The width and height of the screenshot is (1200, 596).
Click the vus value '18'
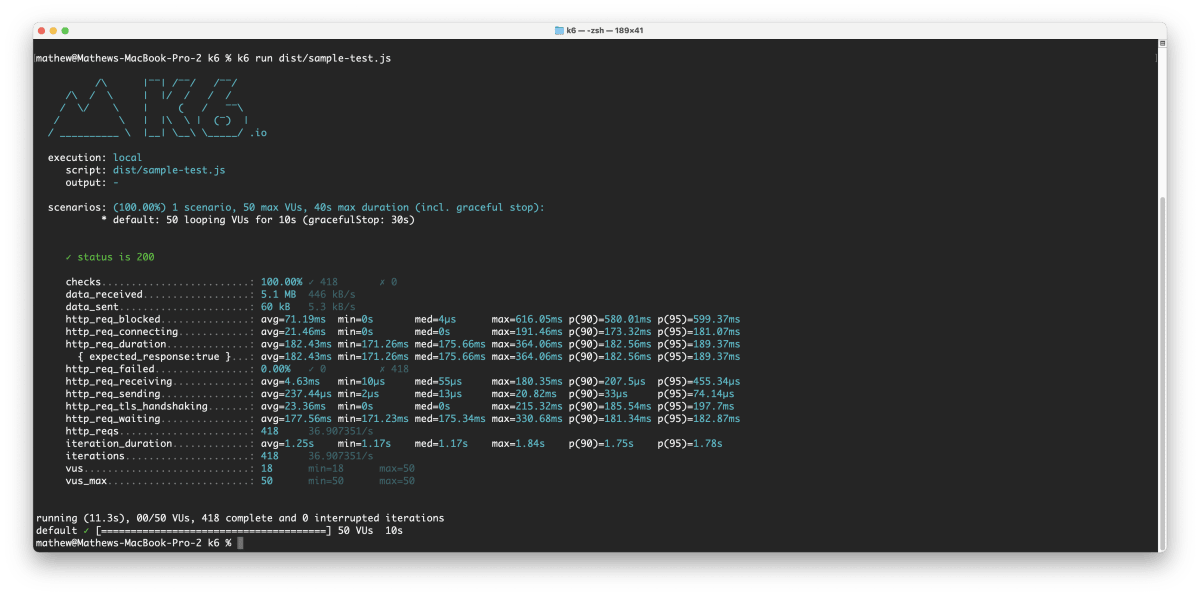[266, 467]
